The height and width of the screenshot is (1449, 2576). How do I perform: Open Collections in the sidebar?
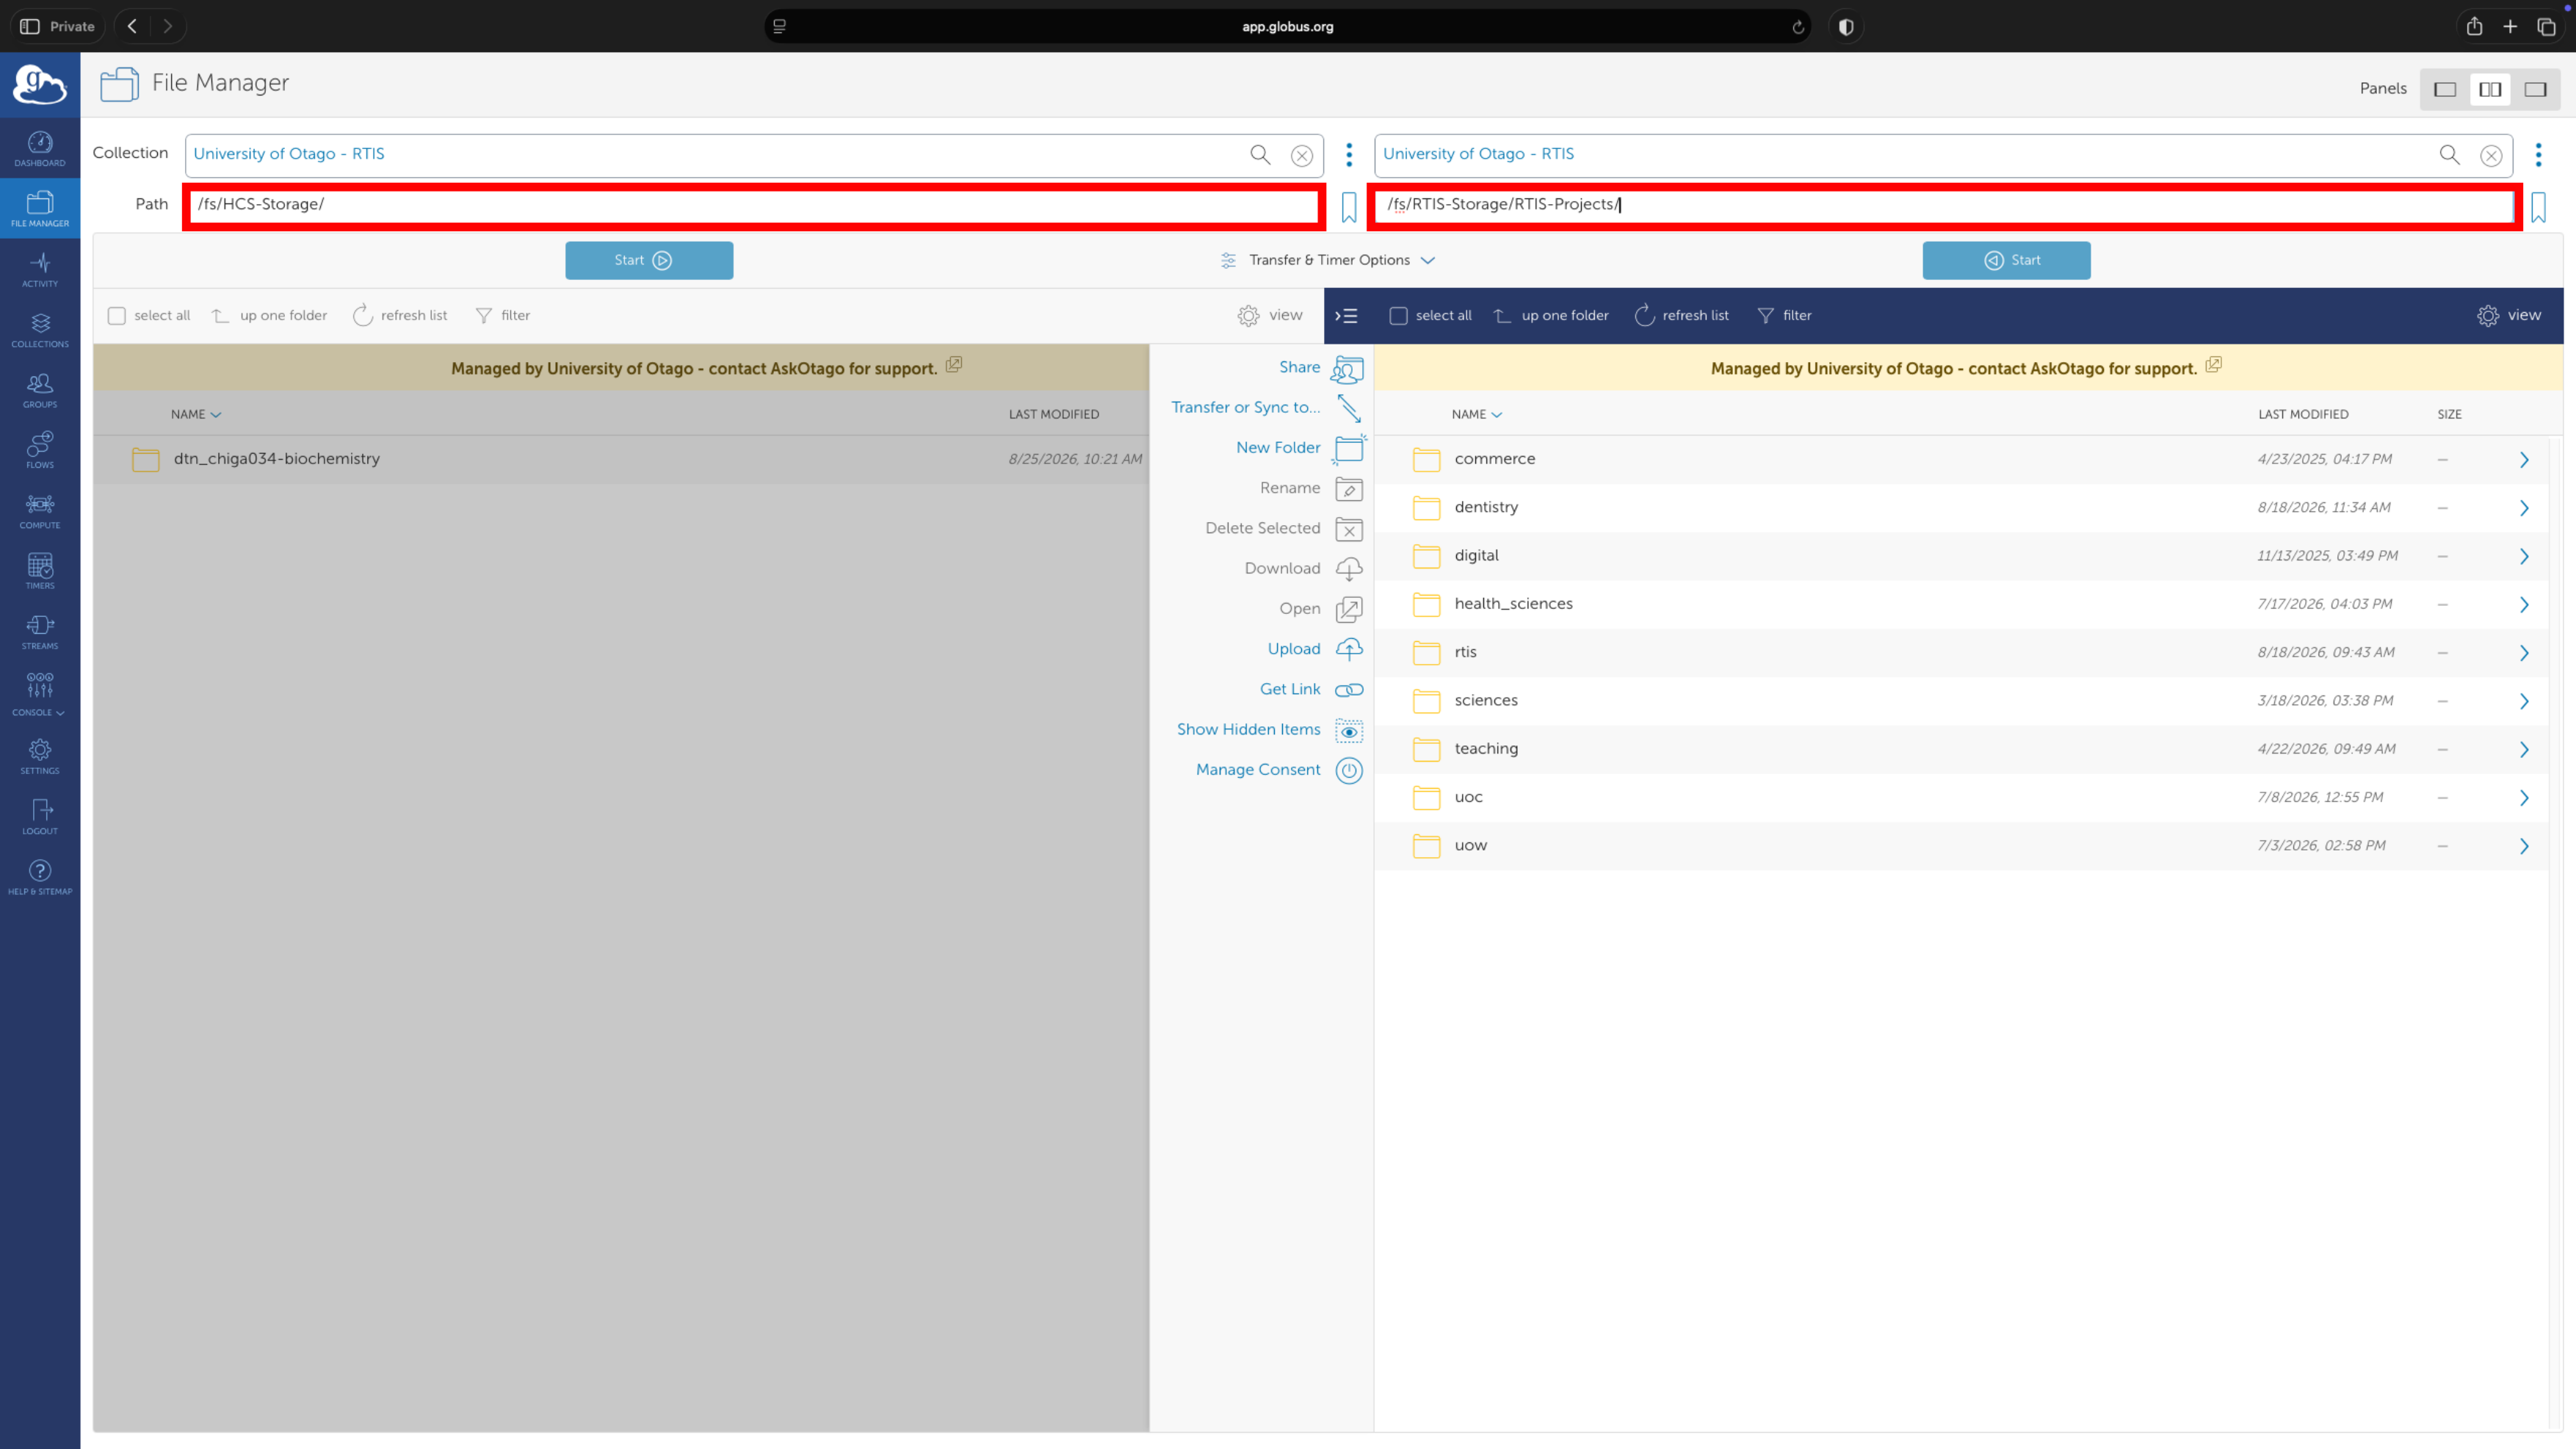[x=40, y=329]
